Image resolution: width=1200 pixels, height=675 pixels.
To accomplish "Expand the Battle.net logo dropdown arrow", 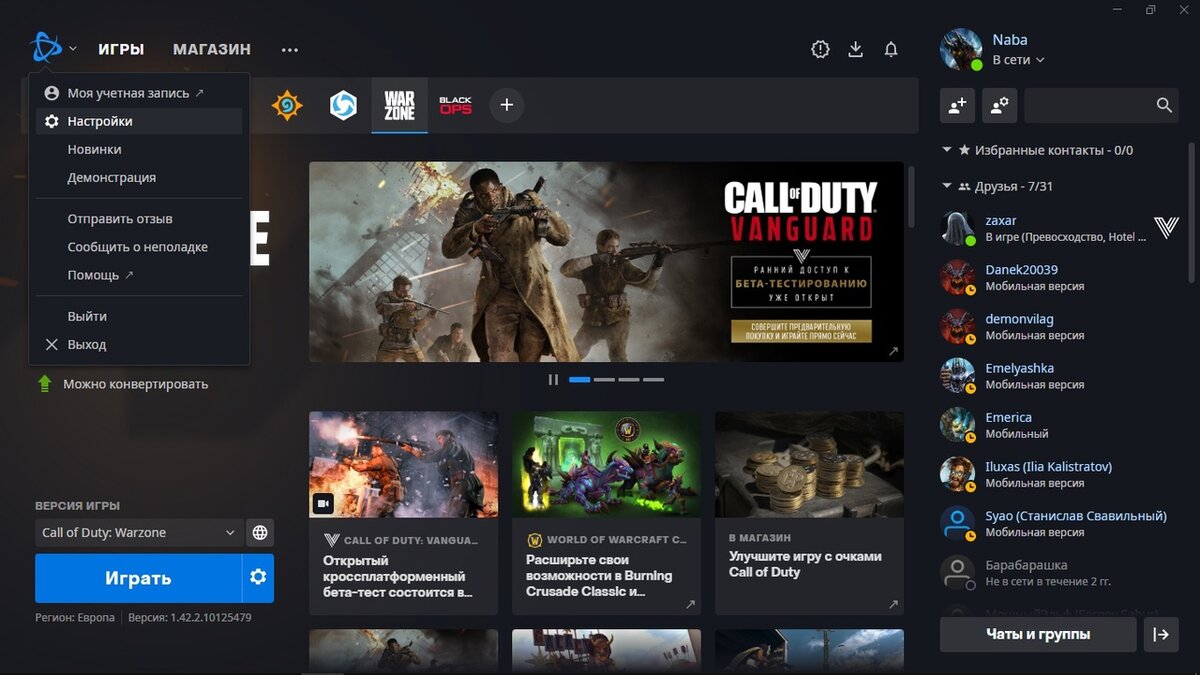I will (x=73, y=49).
